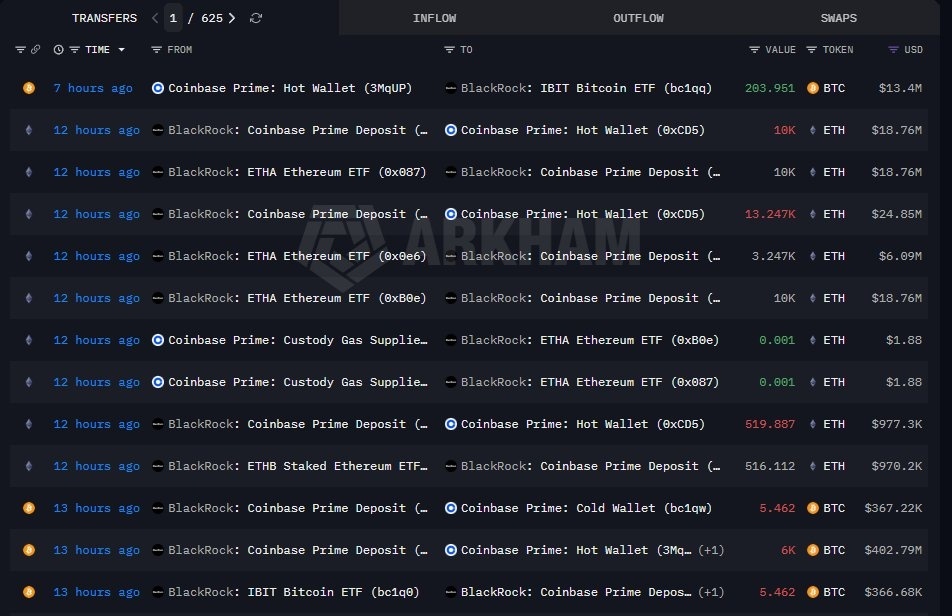This screenshot has height=616, width=952.
Task: Click the 6K BTC value cell
Action: [x=787, y=550]
